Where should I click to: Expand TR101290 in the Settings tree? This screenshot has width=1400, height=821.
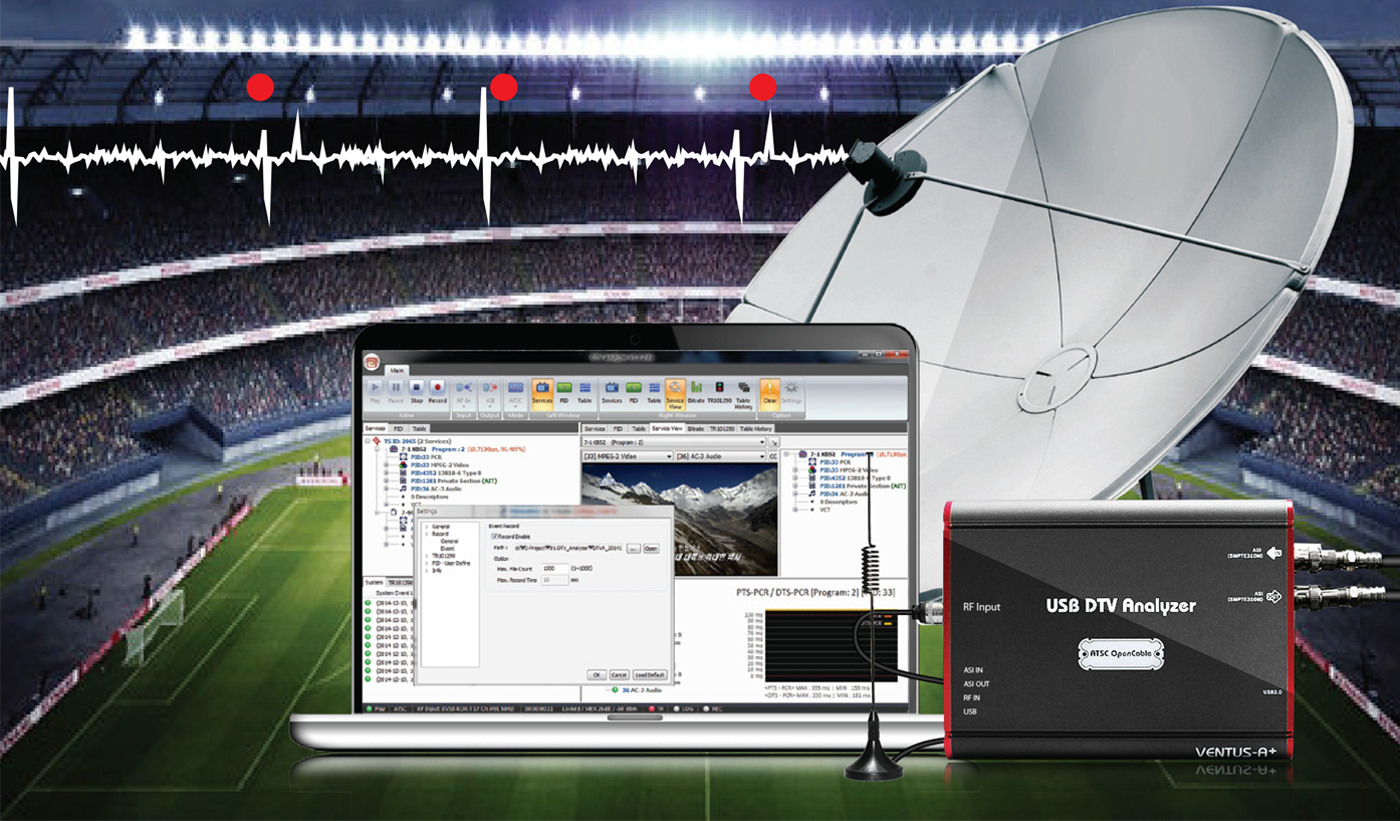[427, 556]
